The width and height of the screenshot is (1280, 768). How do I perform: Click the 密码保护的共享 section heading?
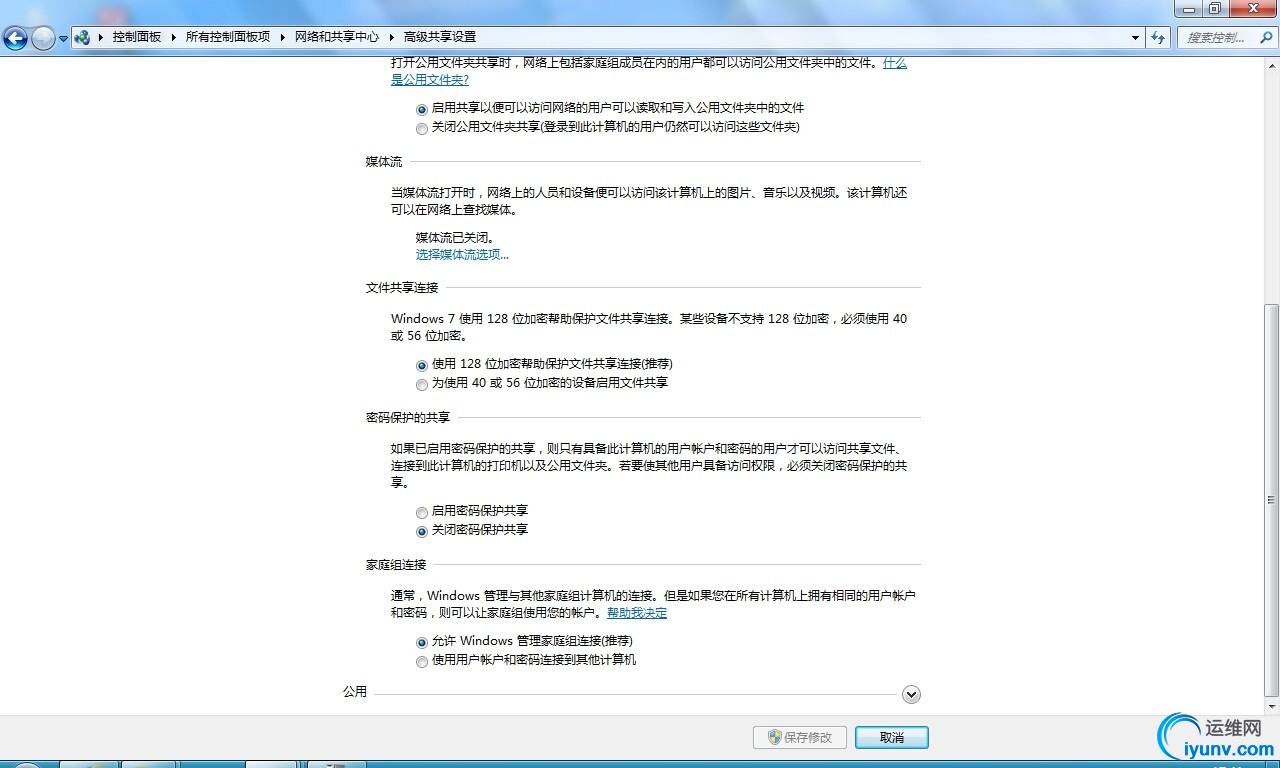coord(408,417)
